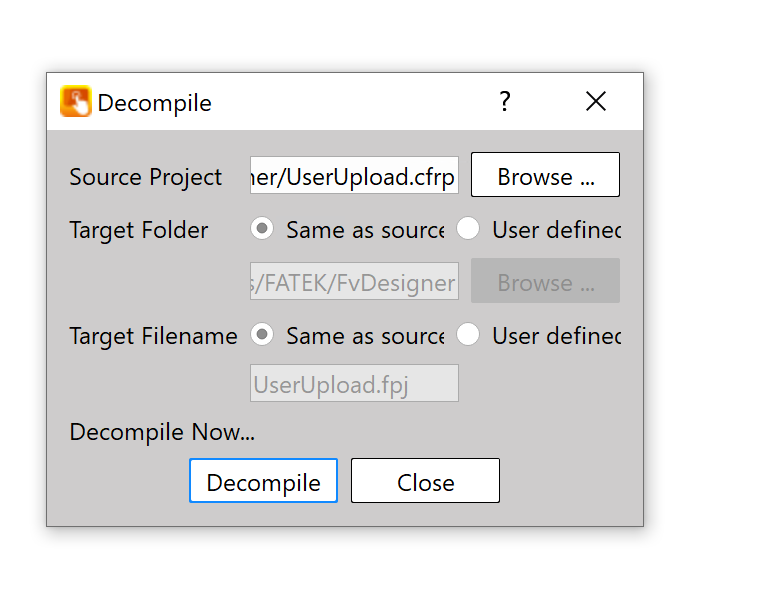Image resolution: width=779 pixels, height=610 pixels.
Task: Choose User defined for Target Filename
Action: tap(468, 335)
